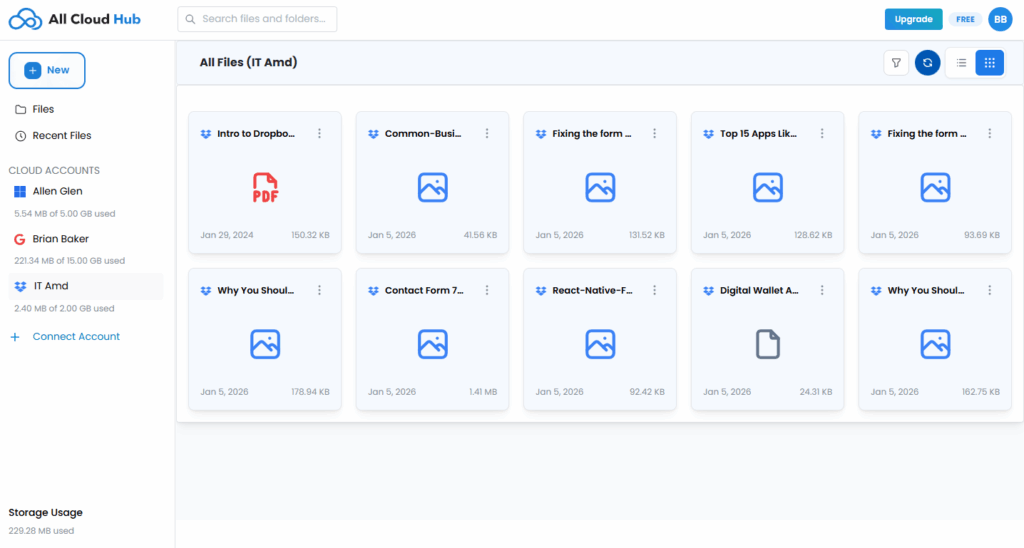Click the image icon of 178.94 KB Why You Shoul... card
Viewport: 1024px width, 548px height.
[x=265, y=344]
